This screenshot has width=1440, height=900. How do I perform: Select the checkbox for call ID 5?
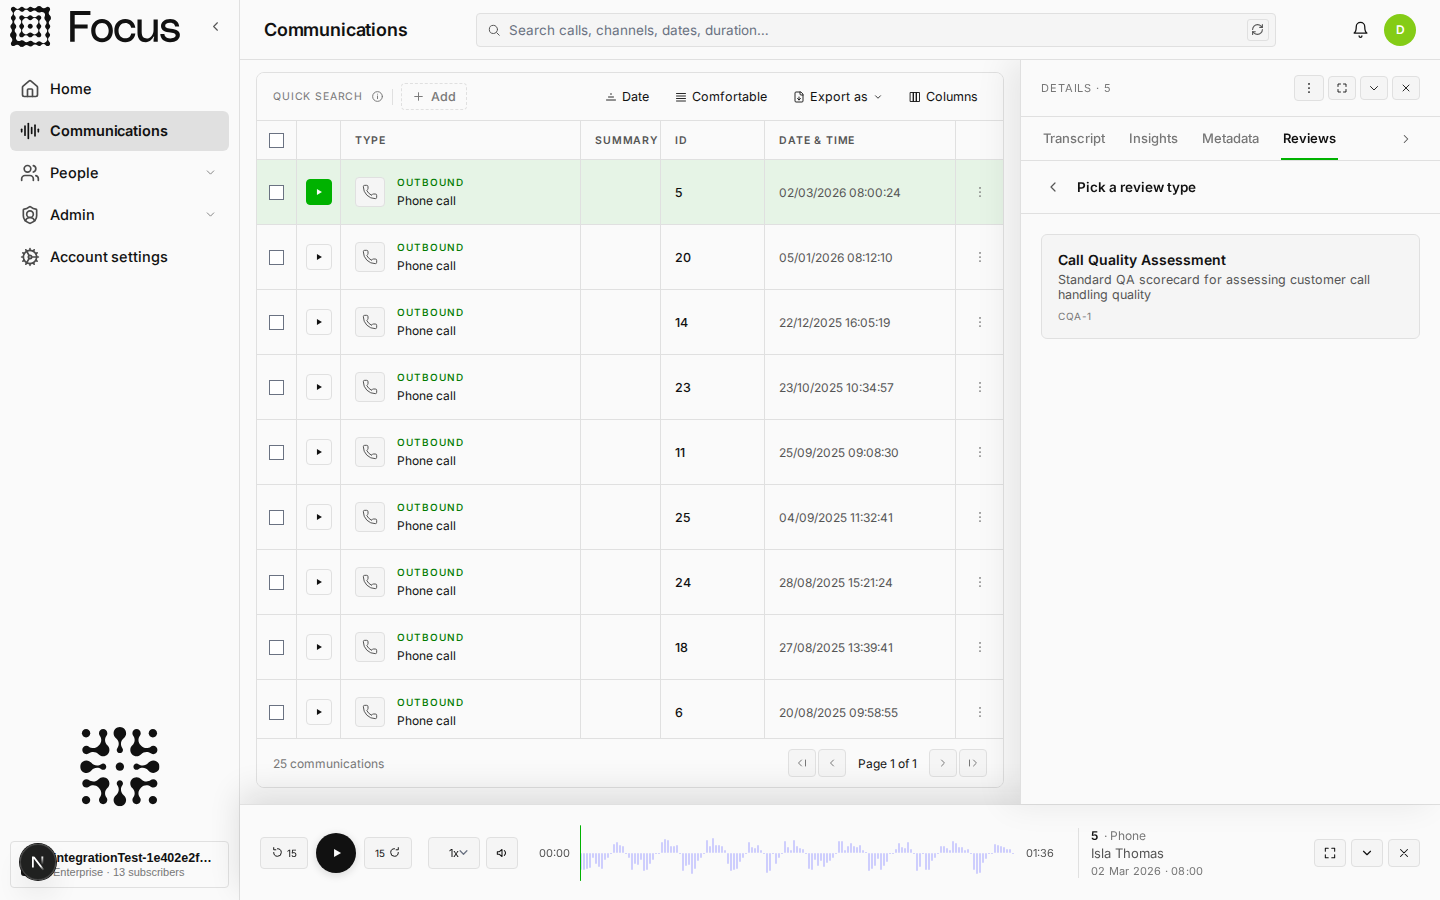[277, 192]
